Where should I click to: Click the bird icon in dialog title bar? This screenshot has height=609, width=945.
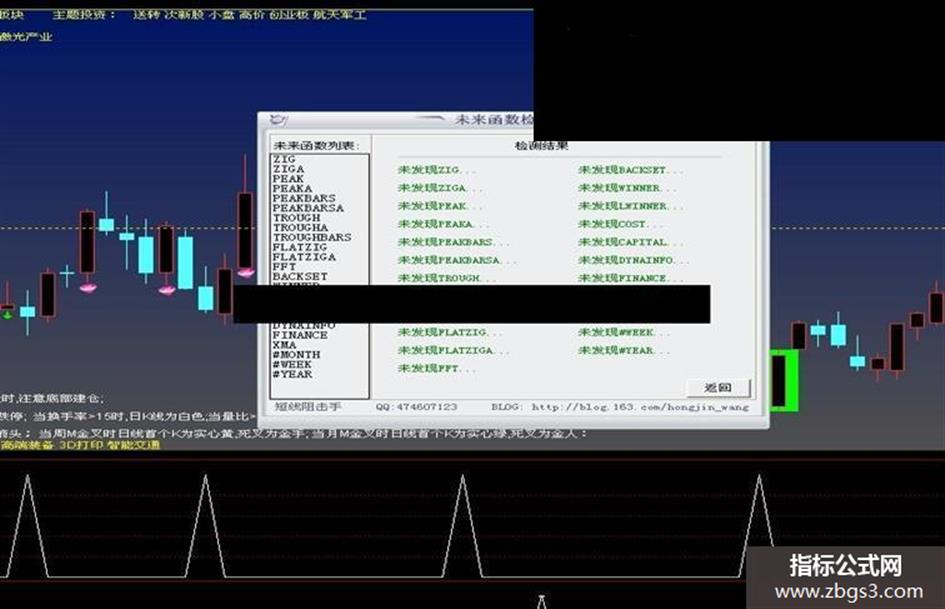pos(278,120)
